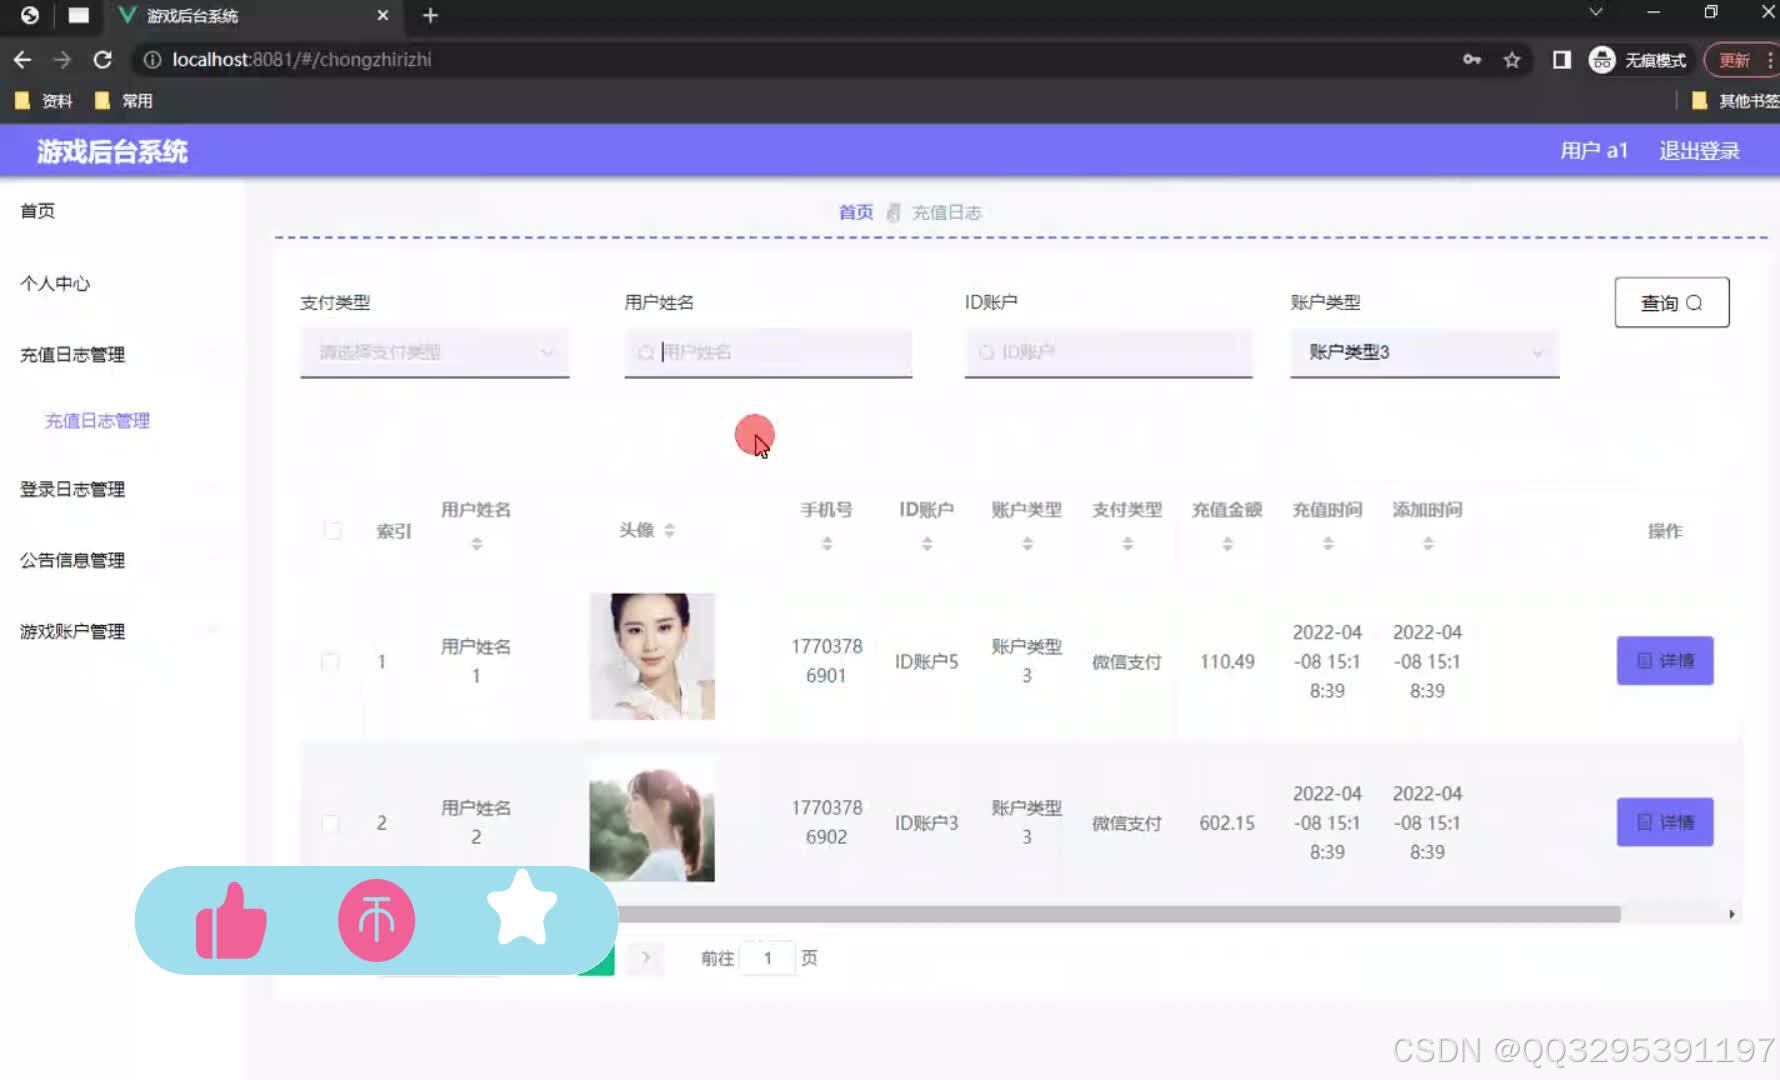Click the thumbs-up like icon

231,921
